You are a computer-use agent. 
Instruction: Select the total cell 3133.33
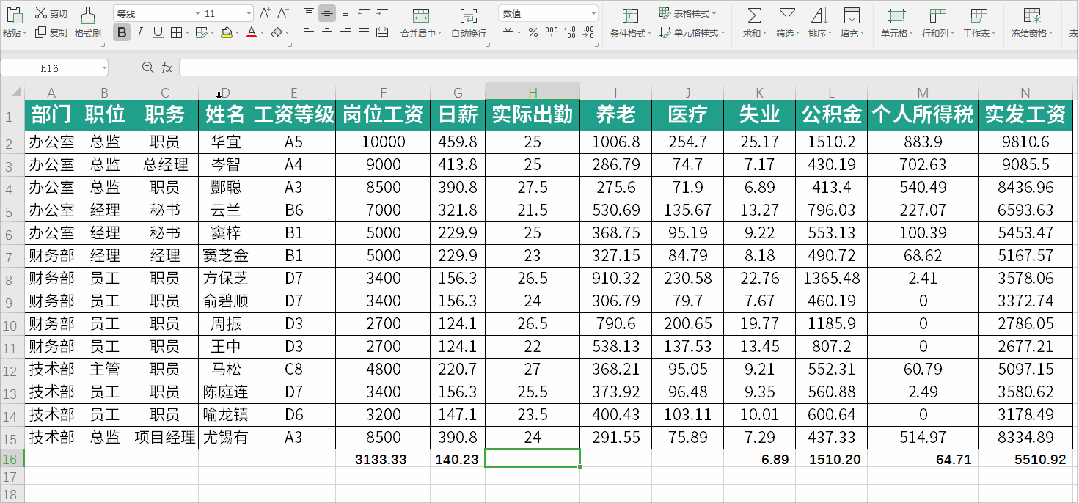[x=383, y=460]
